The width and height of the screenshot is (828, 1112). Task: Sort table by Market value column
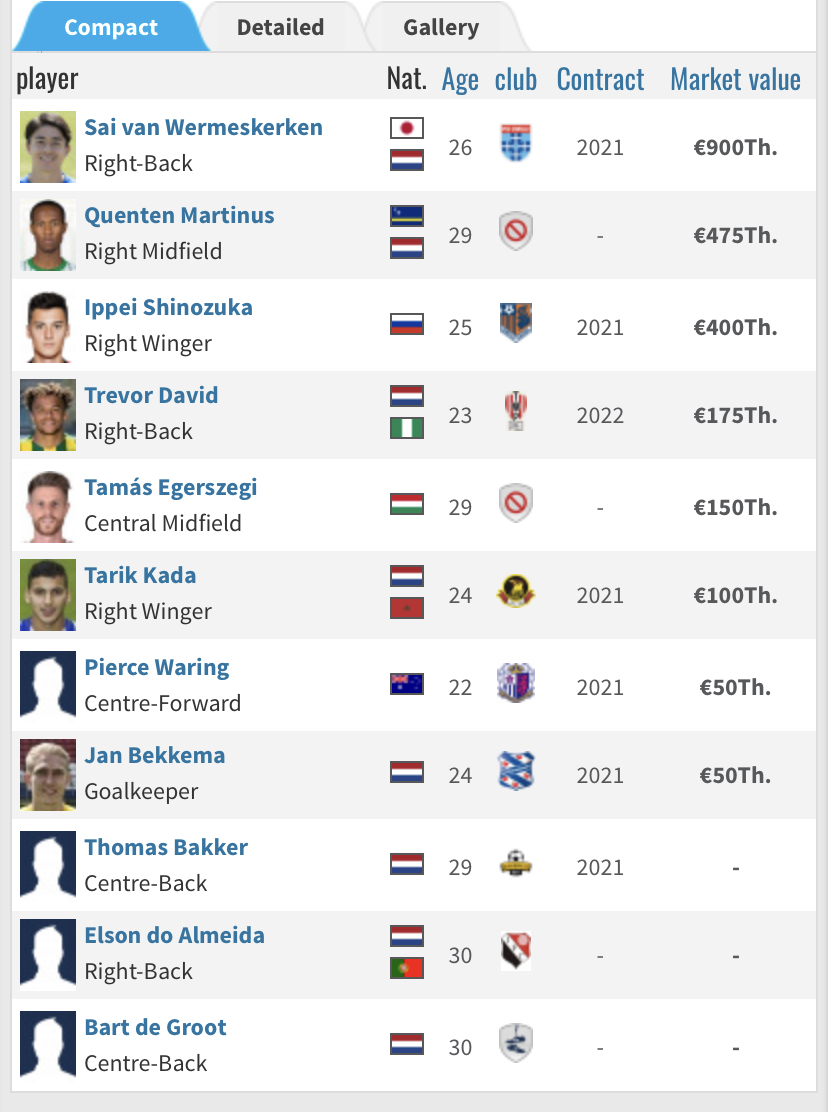[735, 80]
